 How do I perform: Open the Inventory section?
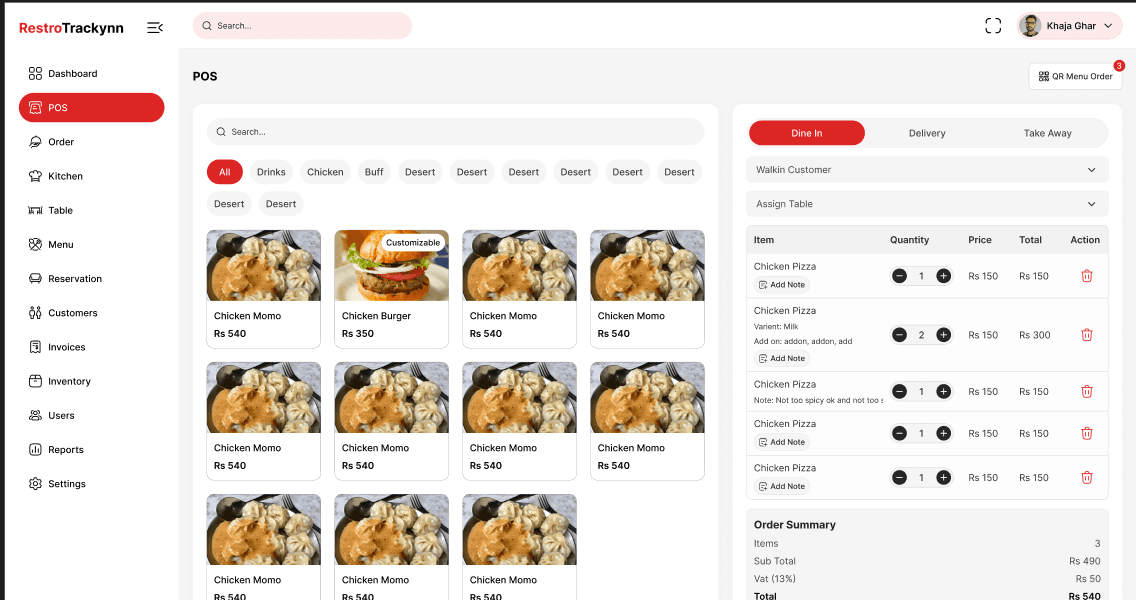pyautogui.click(x=69, y=381)
